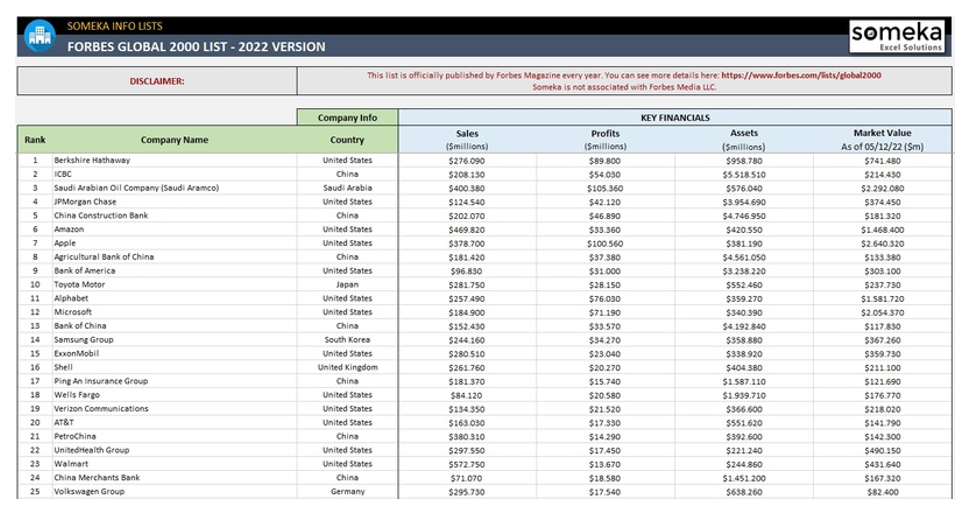965x518 pixels.
Task: Select the Assets ($millions) column header
Action: (x=743, y=140)
